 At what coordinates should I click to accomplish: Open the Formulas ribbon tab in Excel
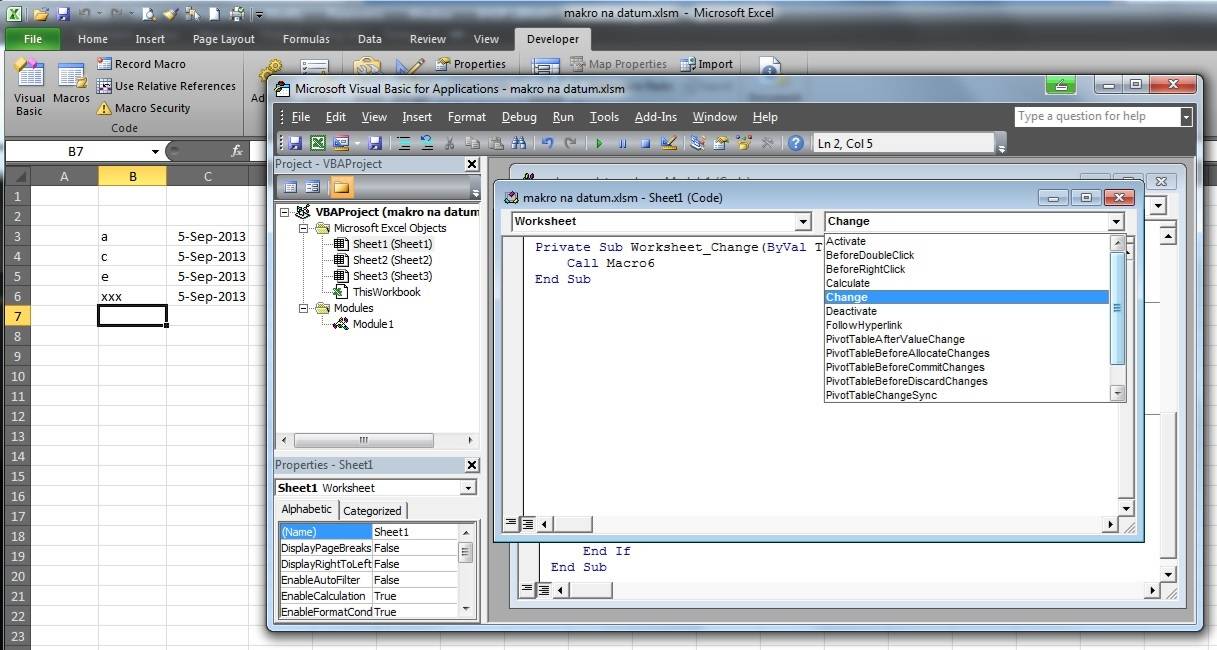point(306,39)
